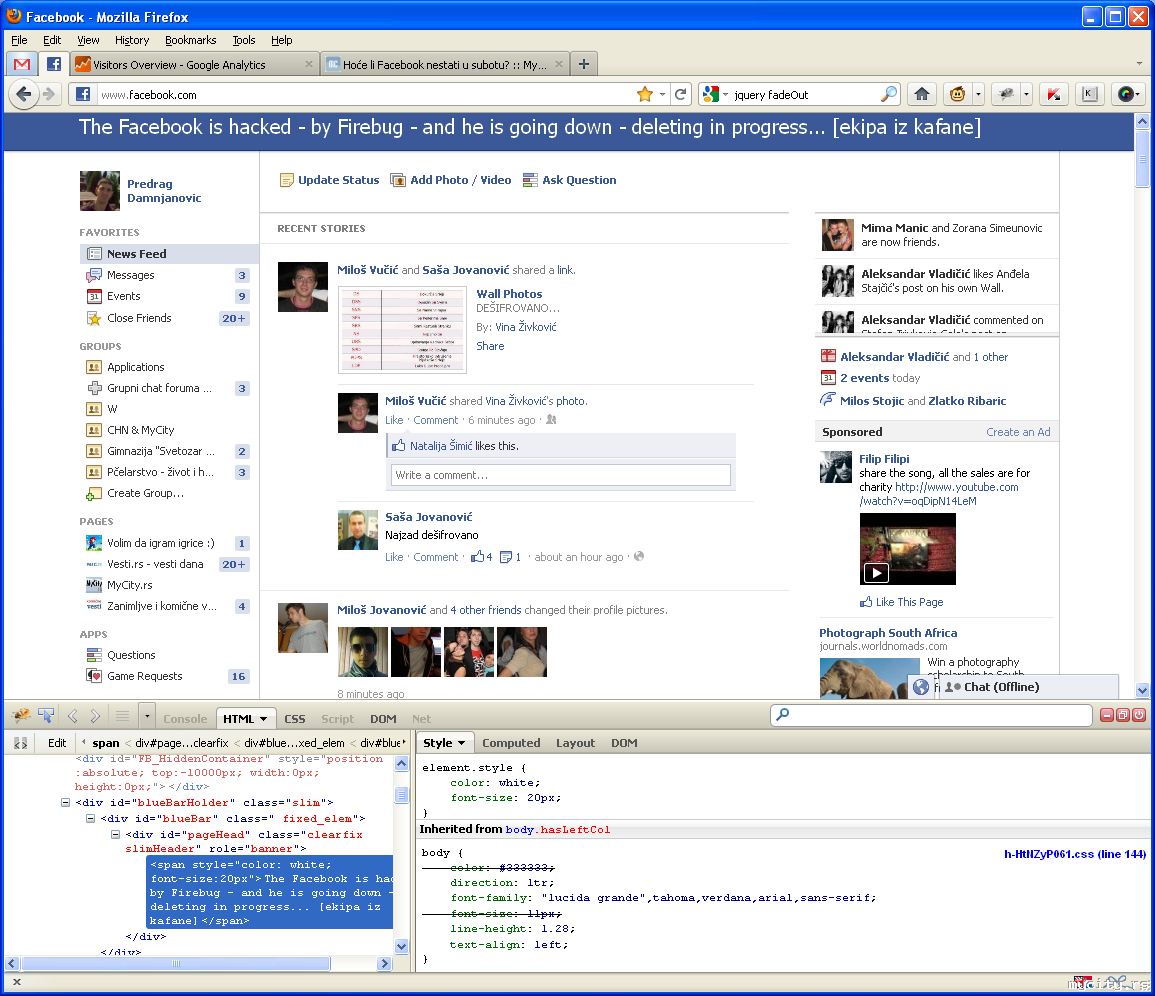The height and width of the screenshot is (996, 1155).
Task: Open the Firebug command line dropdown
Action: pyautogui.click(x=147, y=715)
